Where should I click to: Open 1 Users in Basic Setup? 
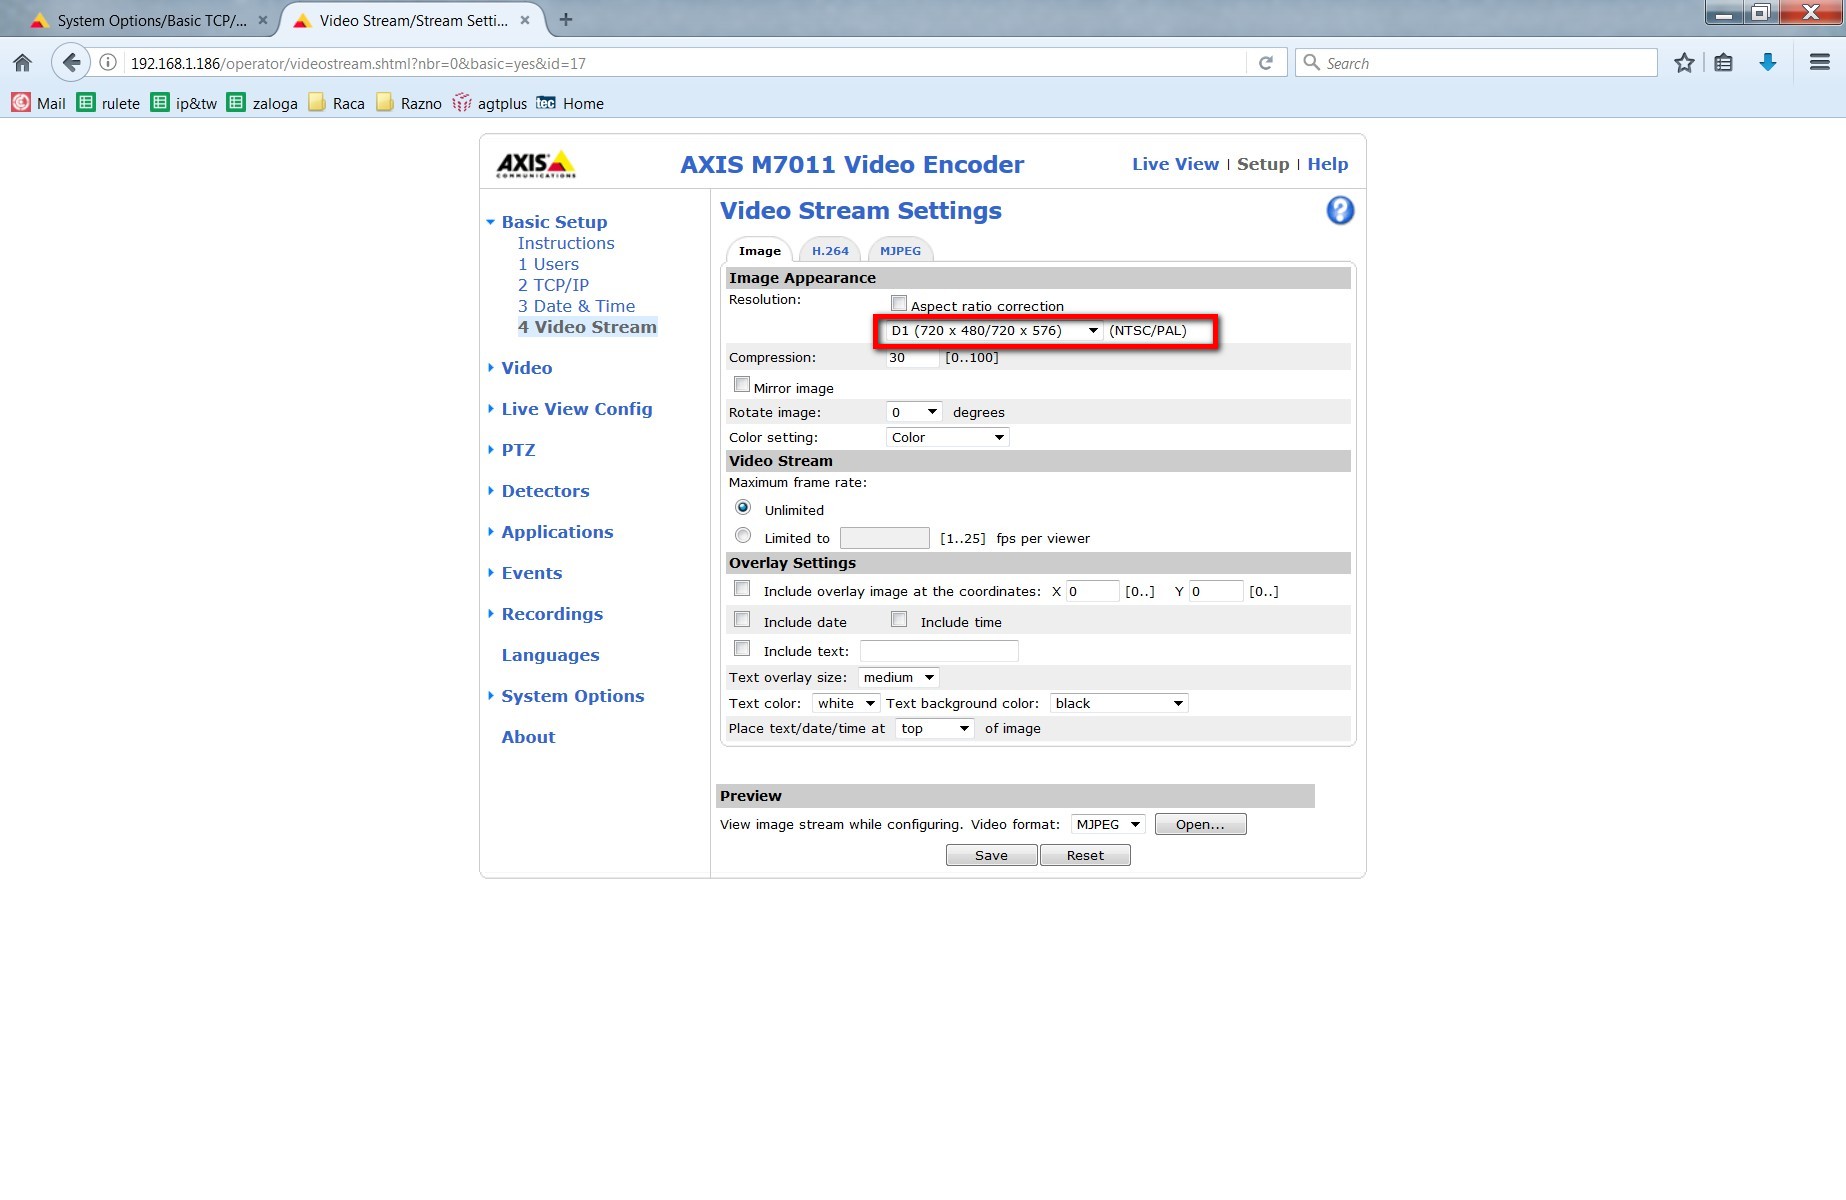(548, 264)
